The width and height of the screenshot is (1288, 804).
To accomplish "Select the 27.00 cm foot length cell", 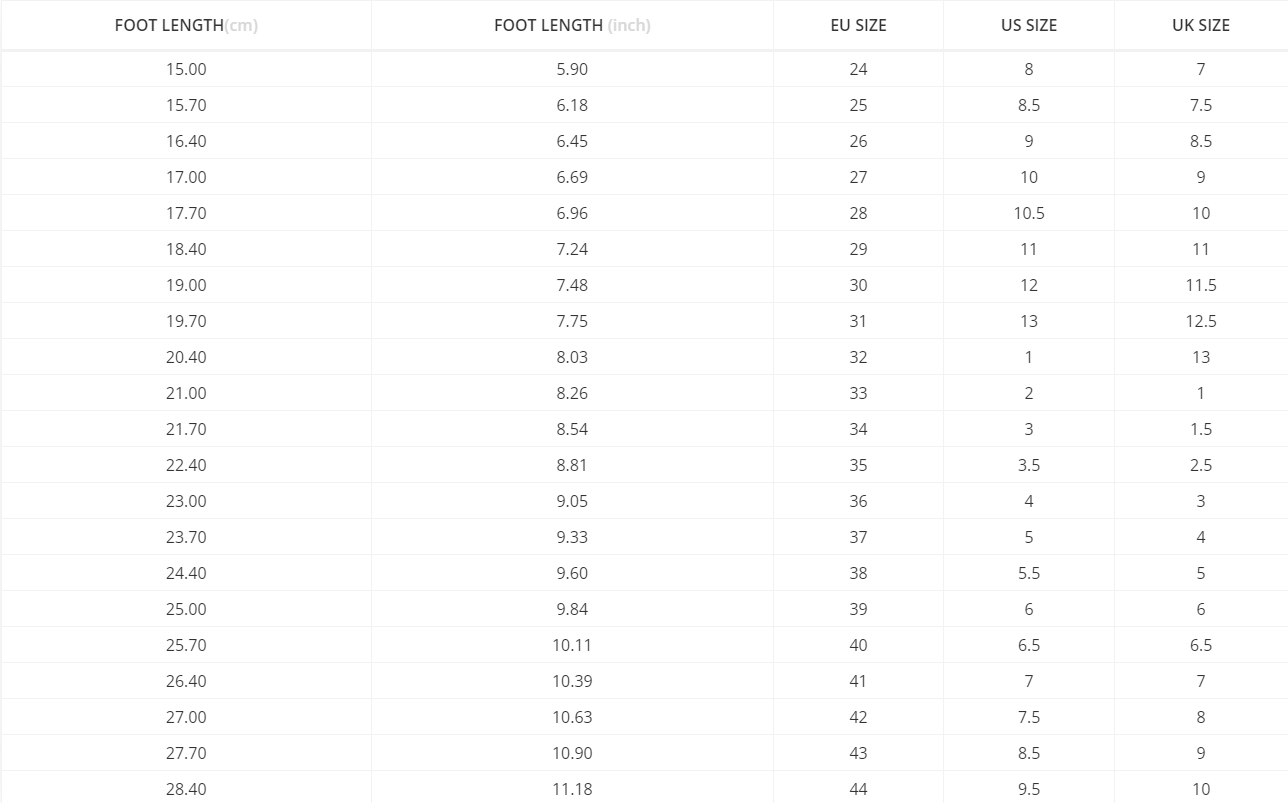I will click(x=186, y=717).
